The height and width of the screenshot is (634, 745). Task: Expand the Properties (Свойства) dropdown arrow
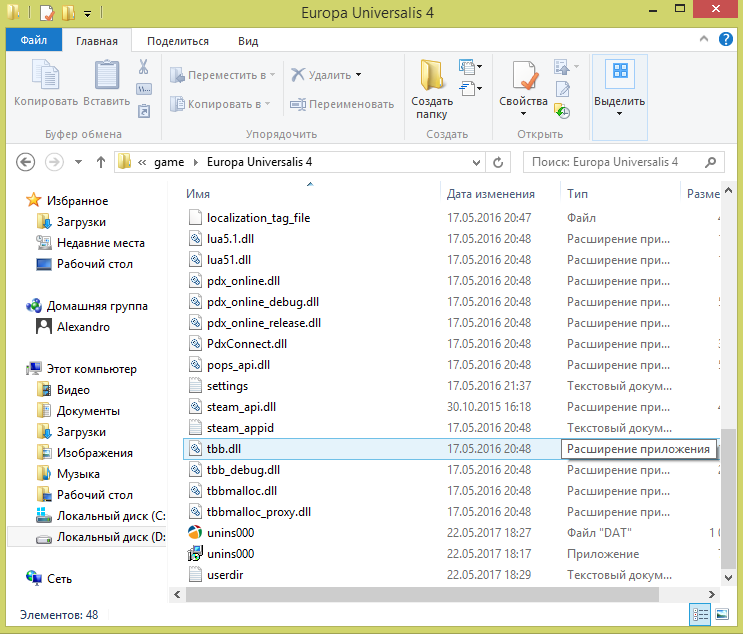pyautogui.click(x=524, y=114)
